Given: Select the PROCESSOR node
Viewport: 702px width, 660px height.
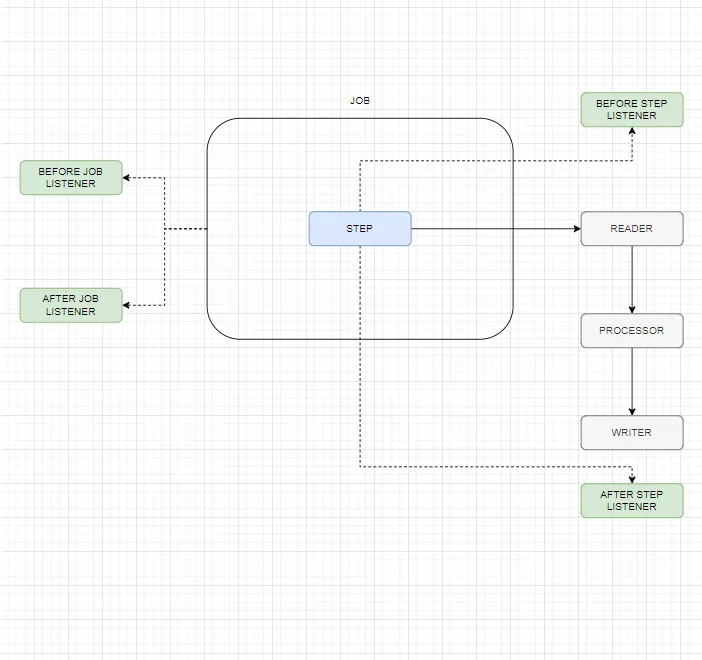Looking at the screenshot, I should 631,331.
